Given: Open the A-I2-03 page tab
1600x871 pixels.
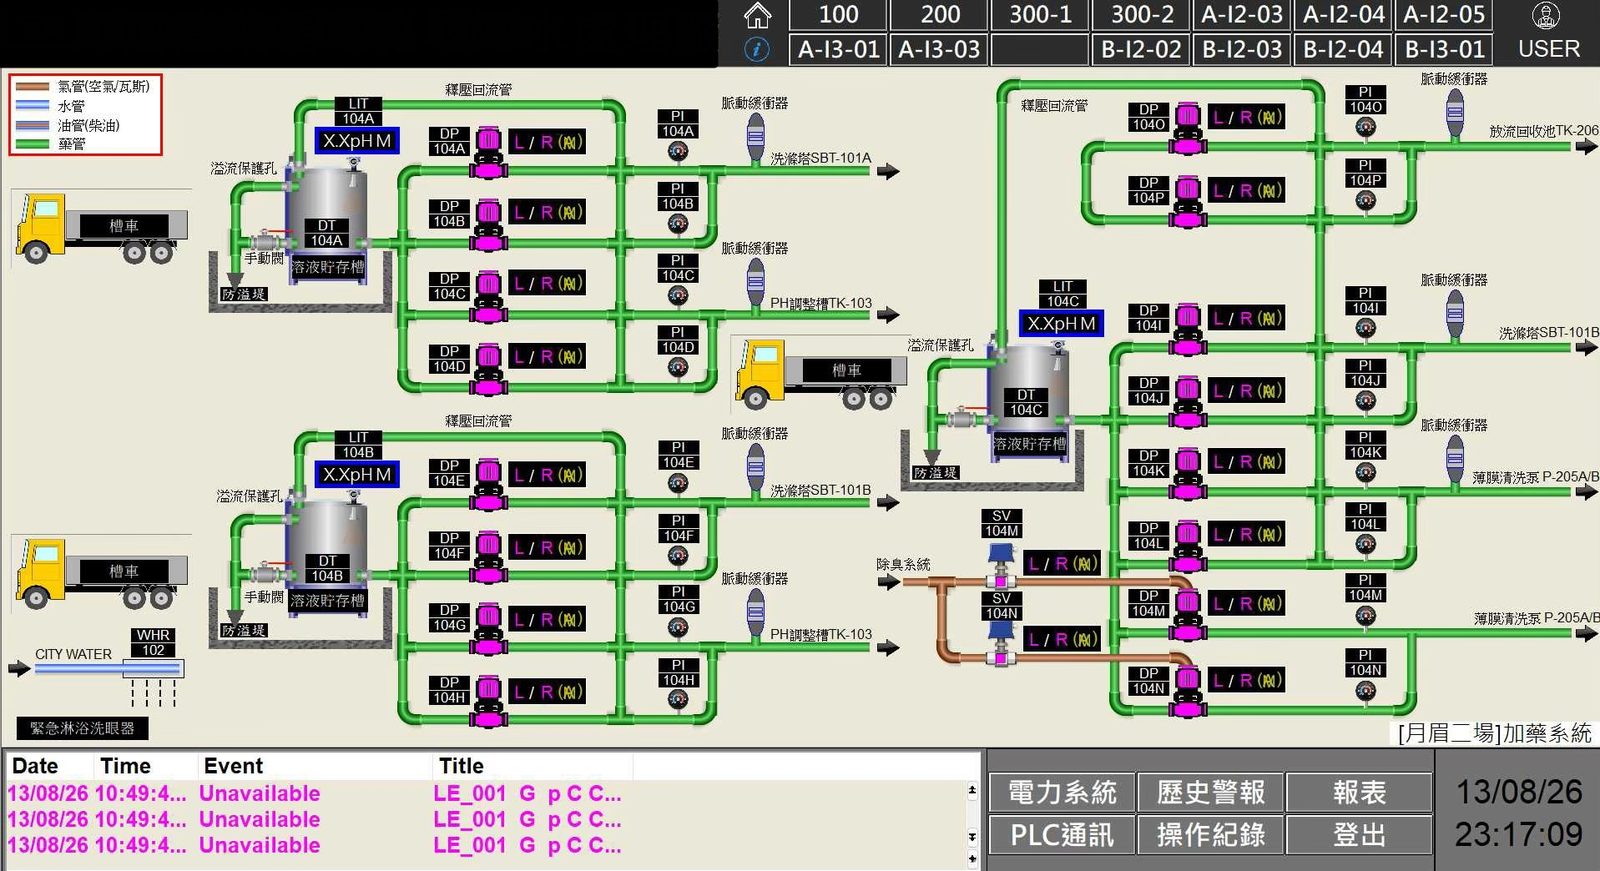Looking at the screenshot, I should (1242, 15).
